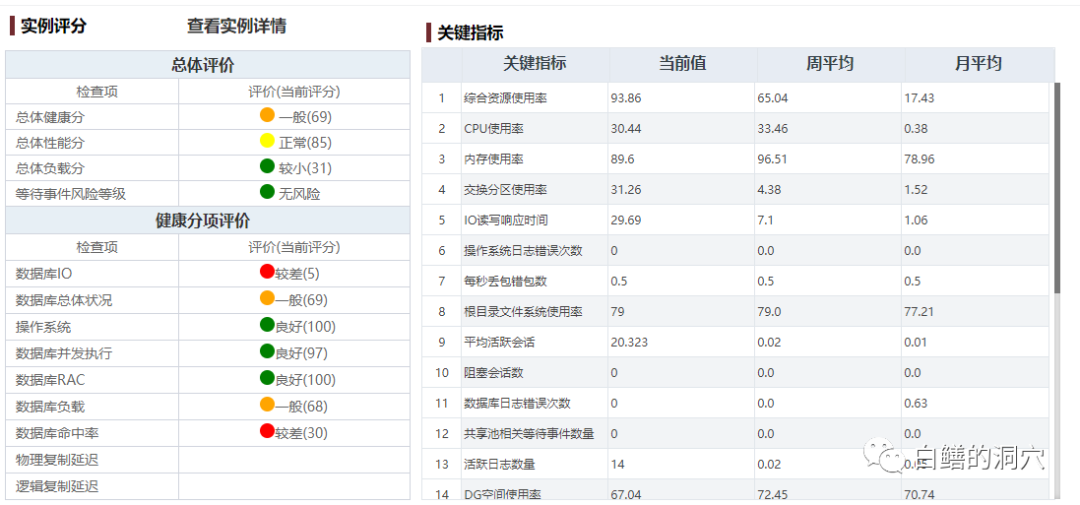
Task: Click current value 93.86
Action: point(626,99)
